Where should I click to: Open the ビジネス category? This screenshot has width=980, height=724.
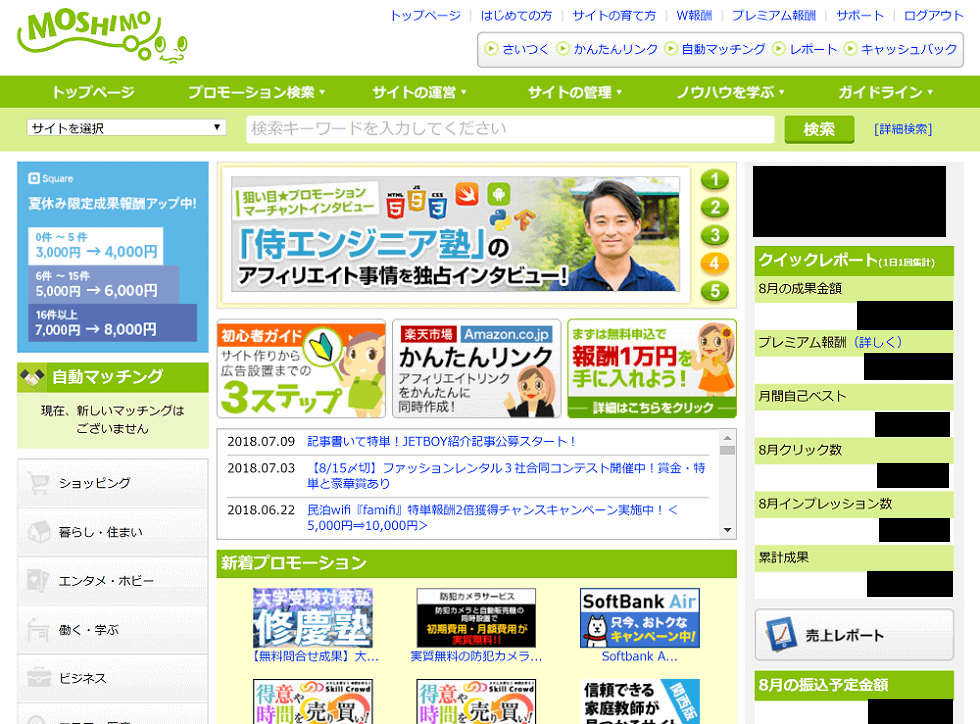point(112,678)
